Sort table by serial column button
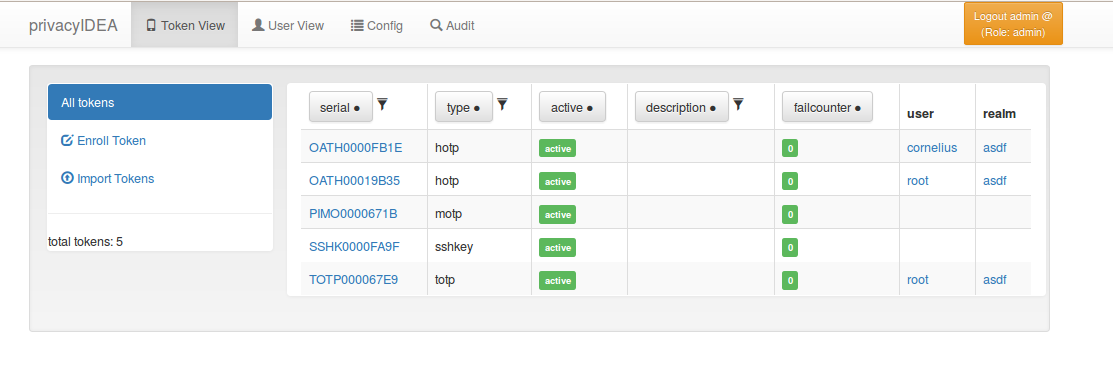This screenshot has width=1113, height=372. 341,107
